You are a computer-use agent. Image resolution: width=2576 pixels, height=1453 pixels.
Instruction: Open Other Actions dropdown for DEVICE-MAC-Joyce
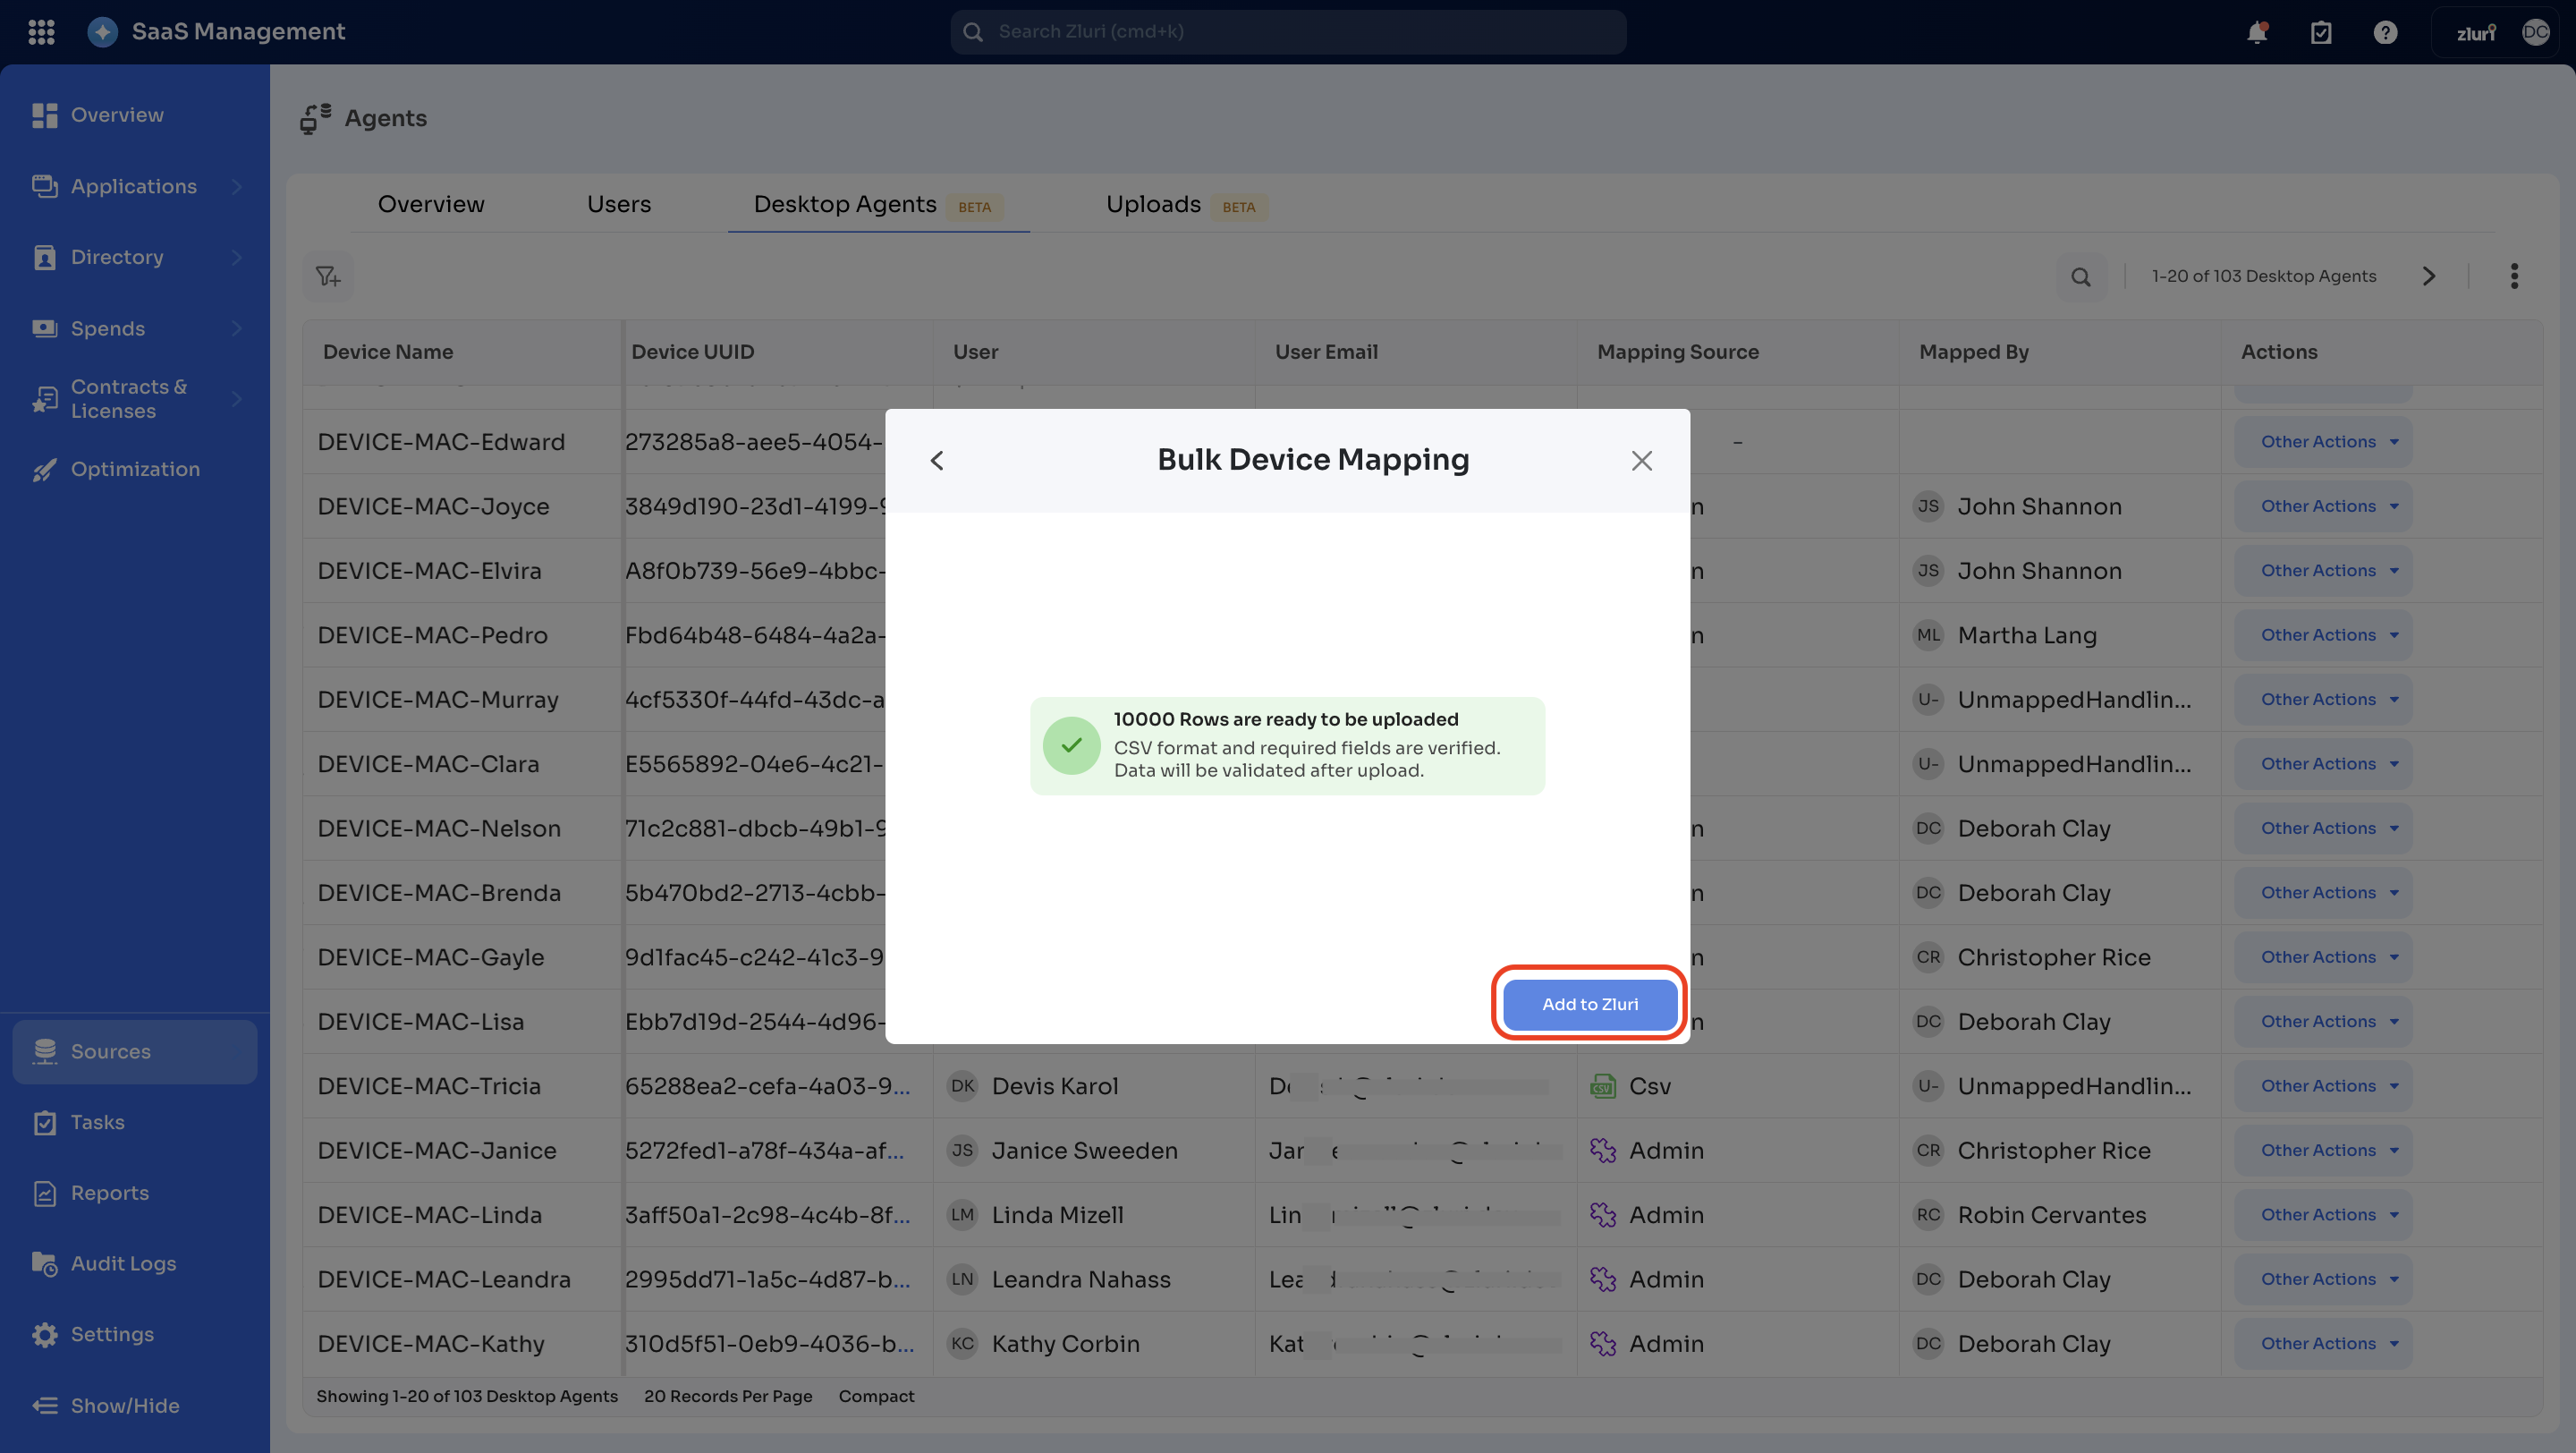tap(2323, 506)
